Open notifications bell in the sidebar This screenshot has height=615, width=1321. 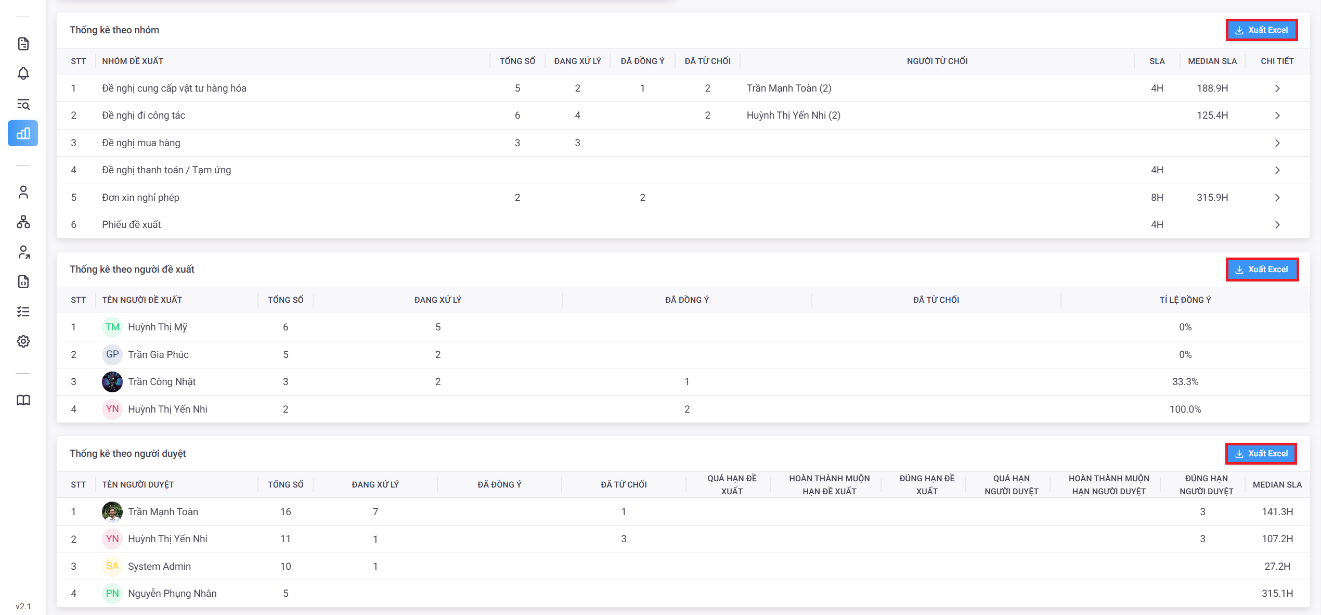[x=23, y=74]
